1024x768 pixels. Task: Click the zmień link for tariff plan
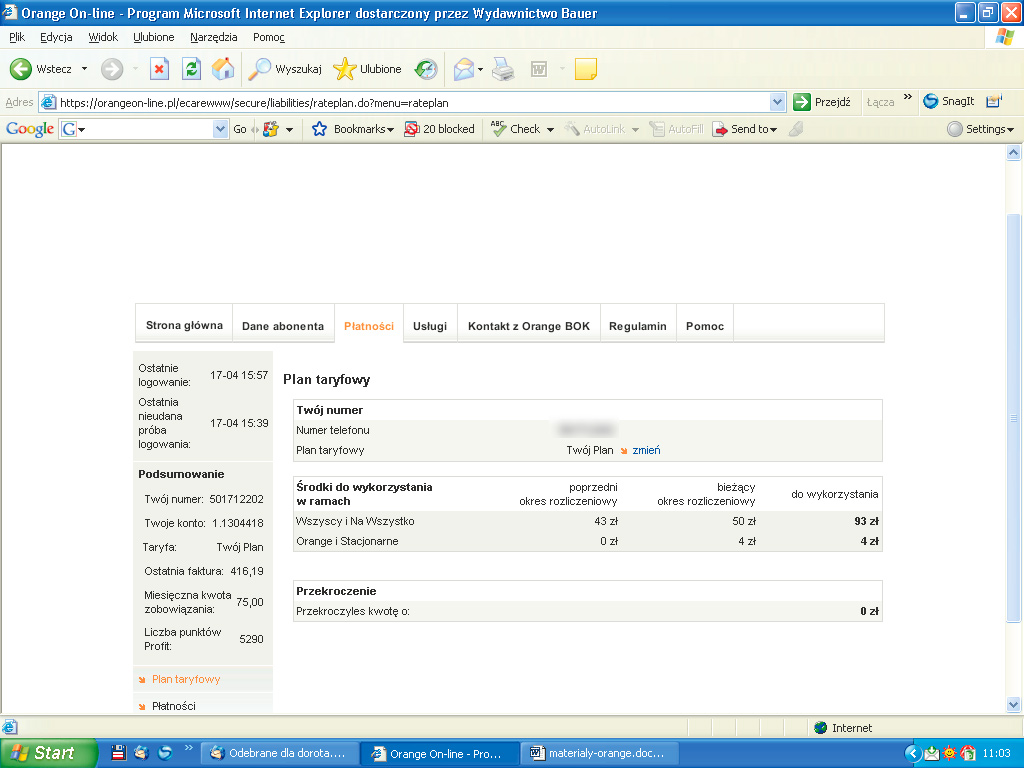(x=646, y=450)
